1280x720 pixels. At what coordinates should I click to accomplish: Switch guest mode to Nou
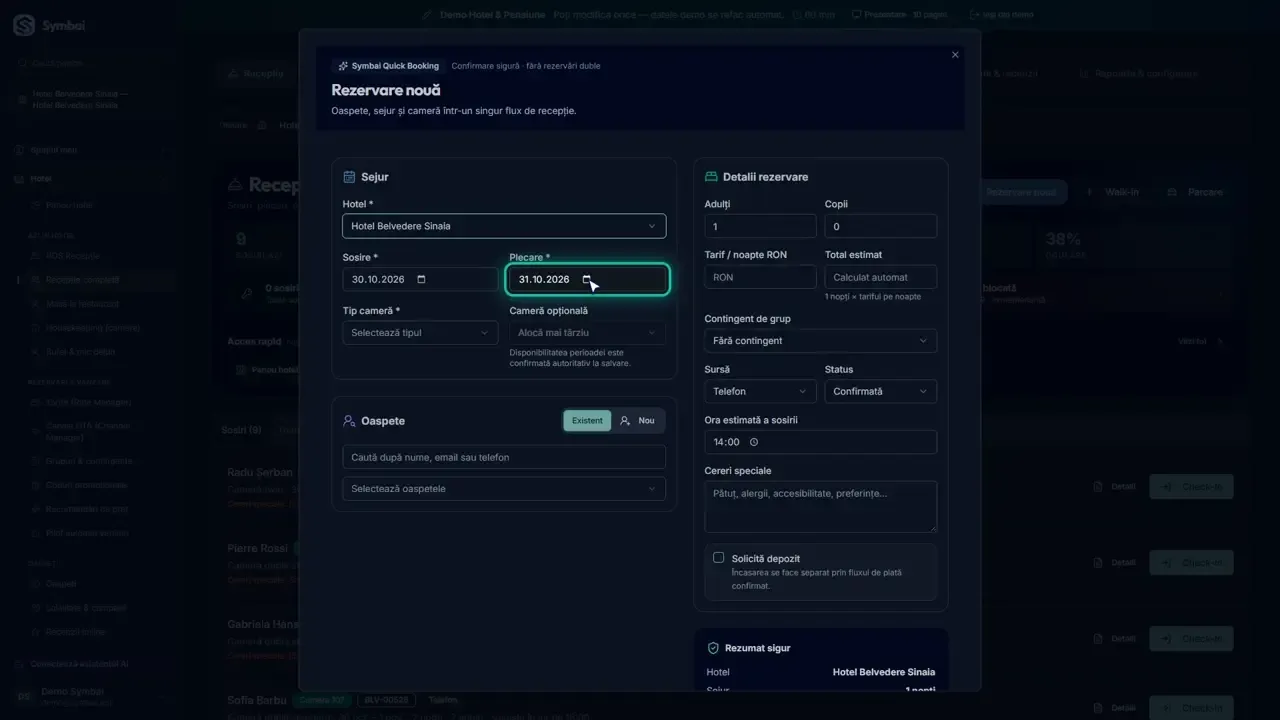coord(638,421)
